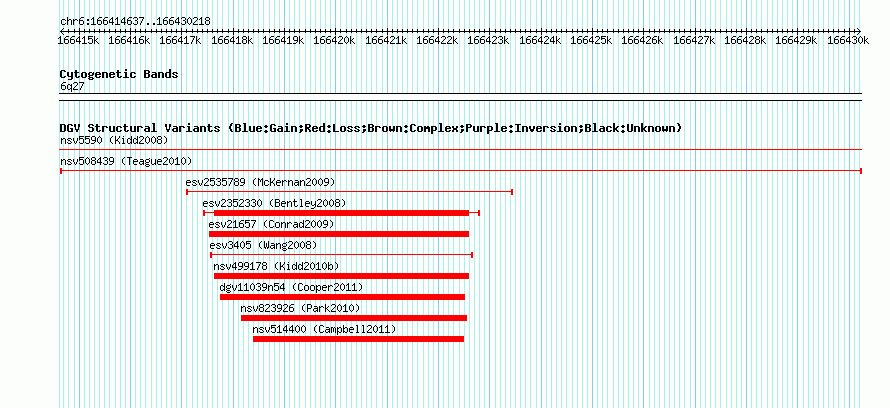
Task: Open the esv2535789 (McKernan2009) variant label
Action: coord(261,182)
